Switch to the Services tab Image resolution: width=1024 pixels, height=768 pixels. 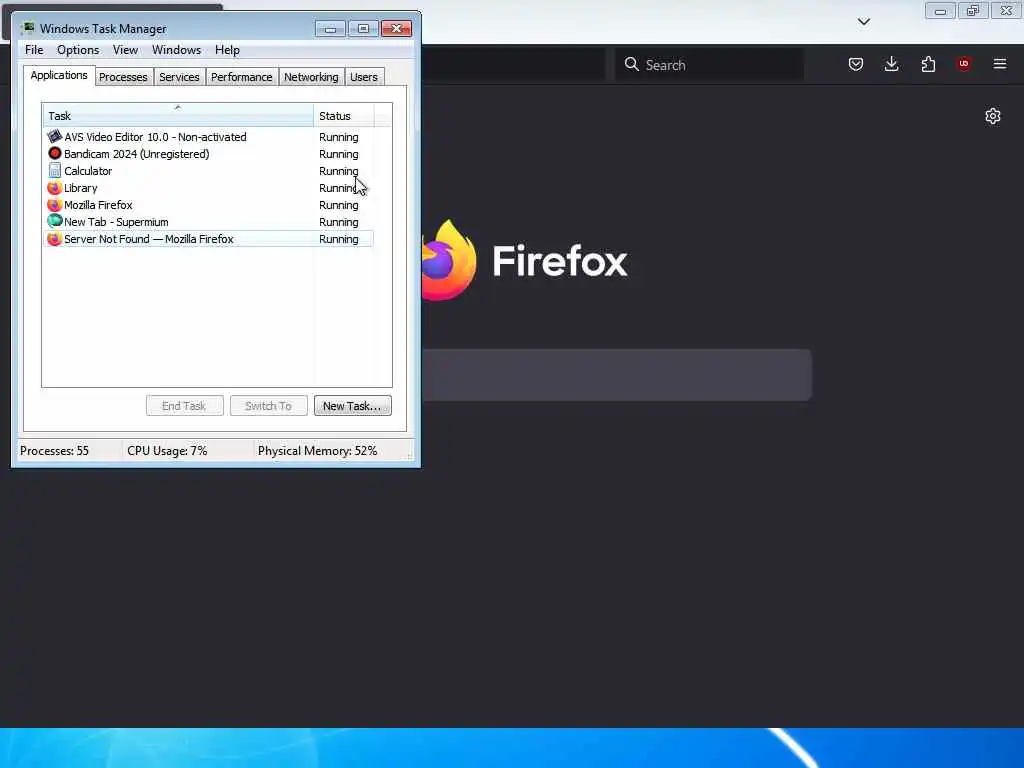[179, 77]
